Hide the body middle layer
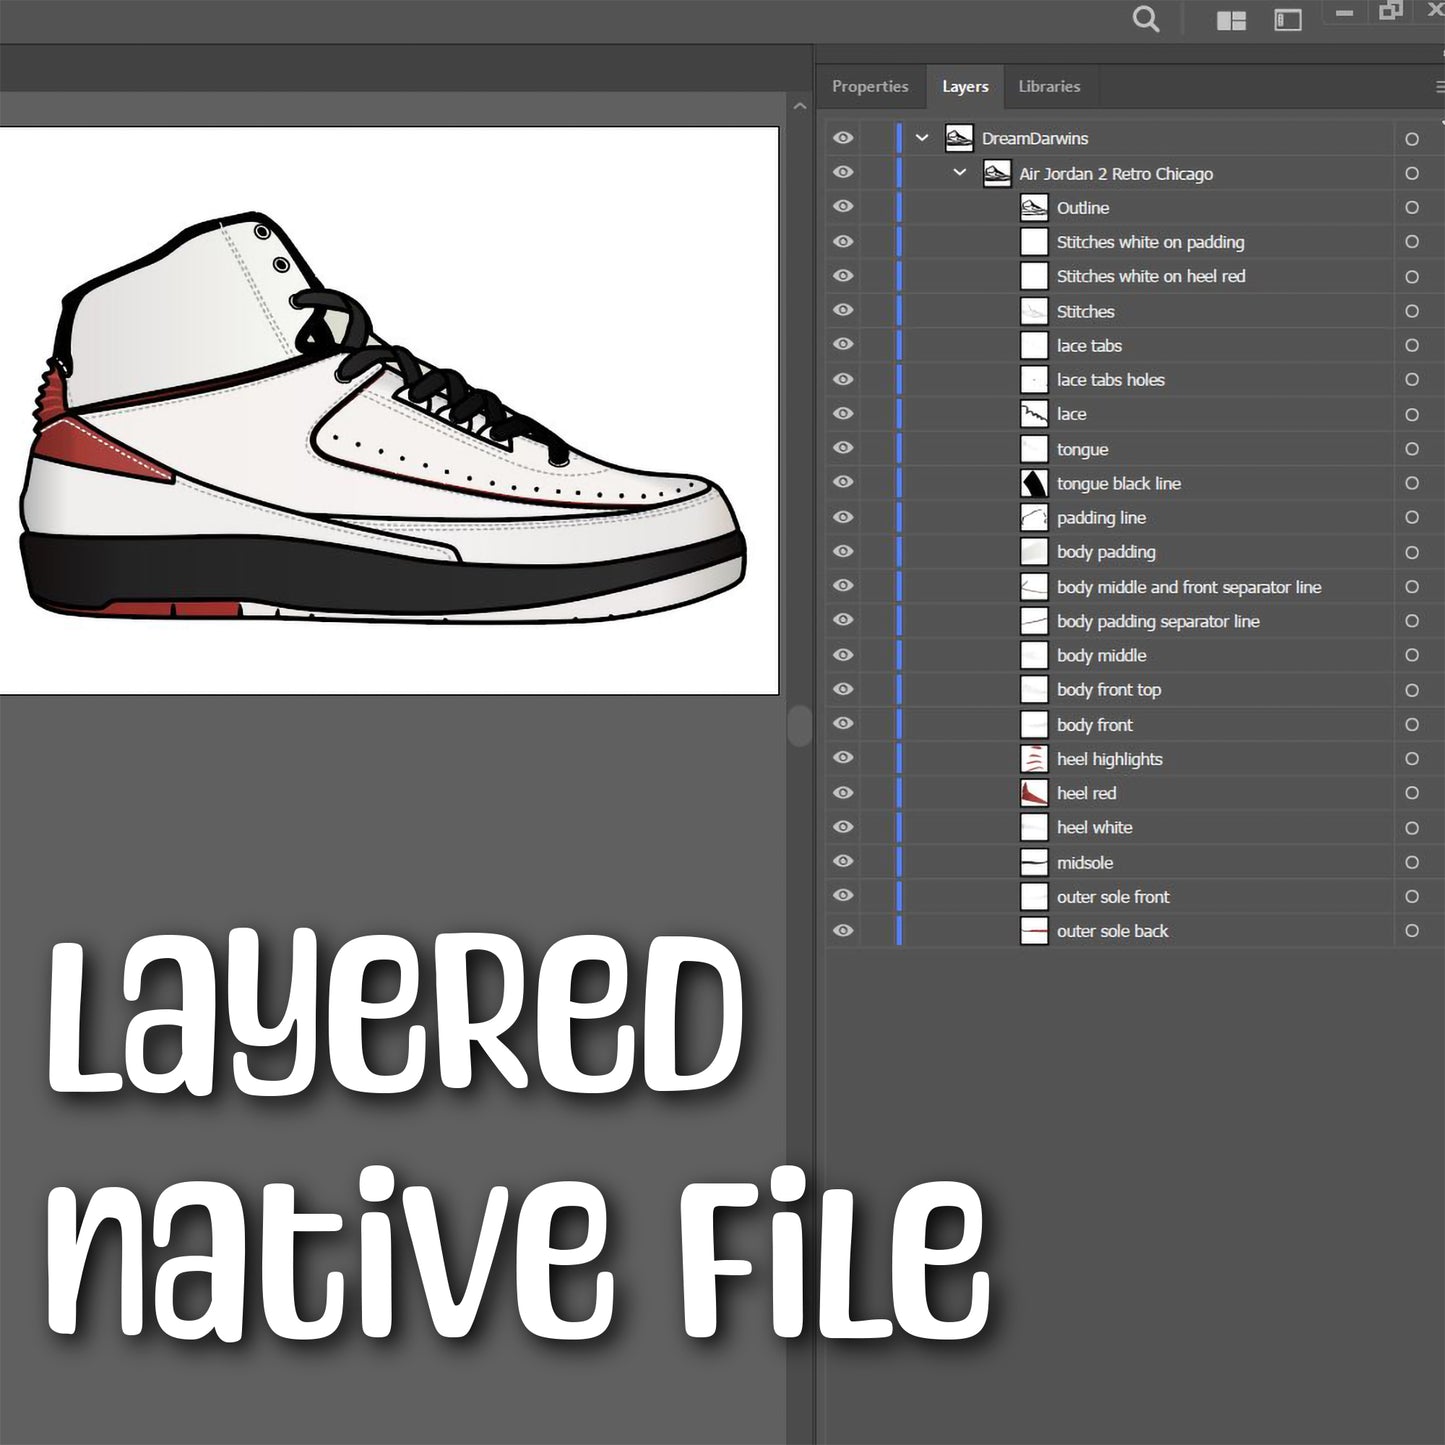The height and width of the screenshot is (1445, 1445). (843, 655)
